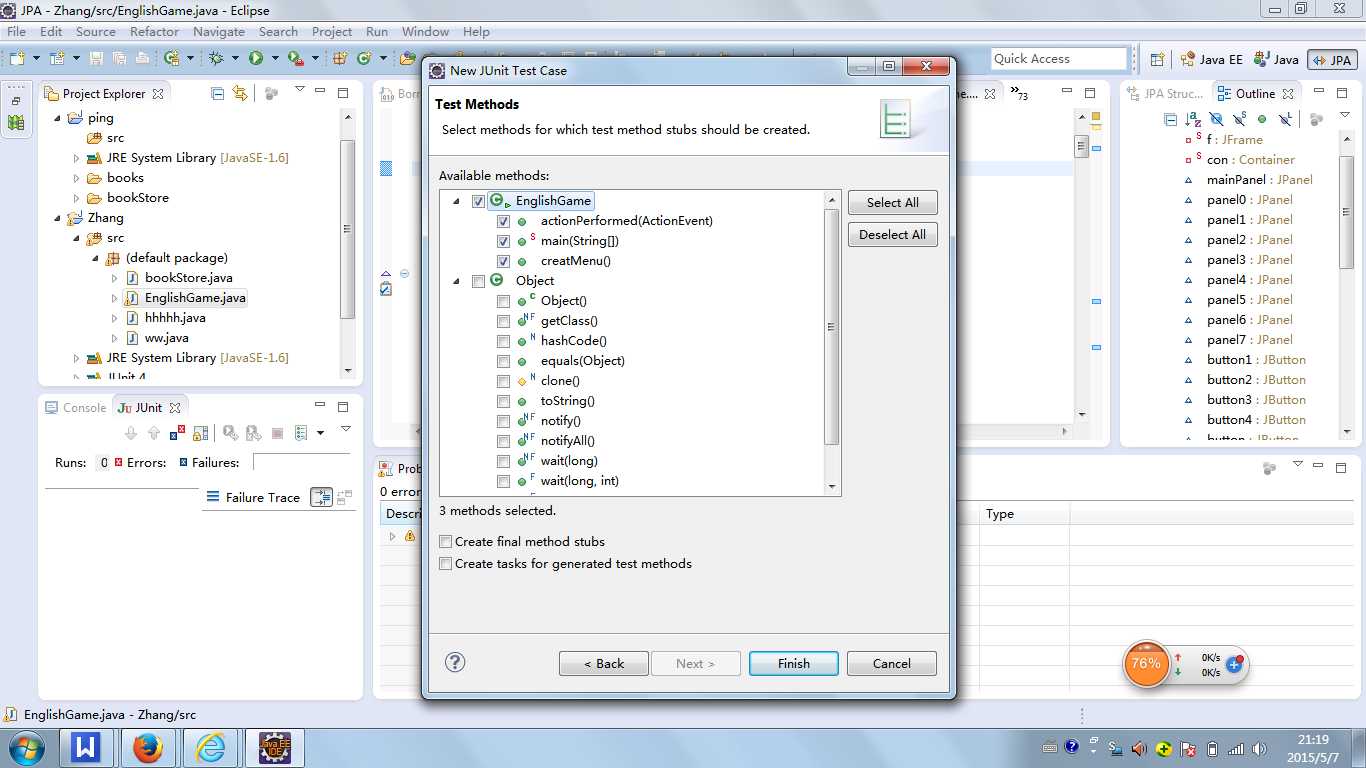
Task: Open the Debug button dropdown arrow
Action: click(x=234, y=58)
